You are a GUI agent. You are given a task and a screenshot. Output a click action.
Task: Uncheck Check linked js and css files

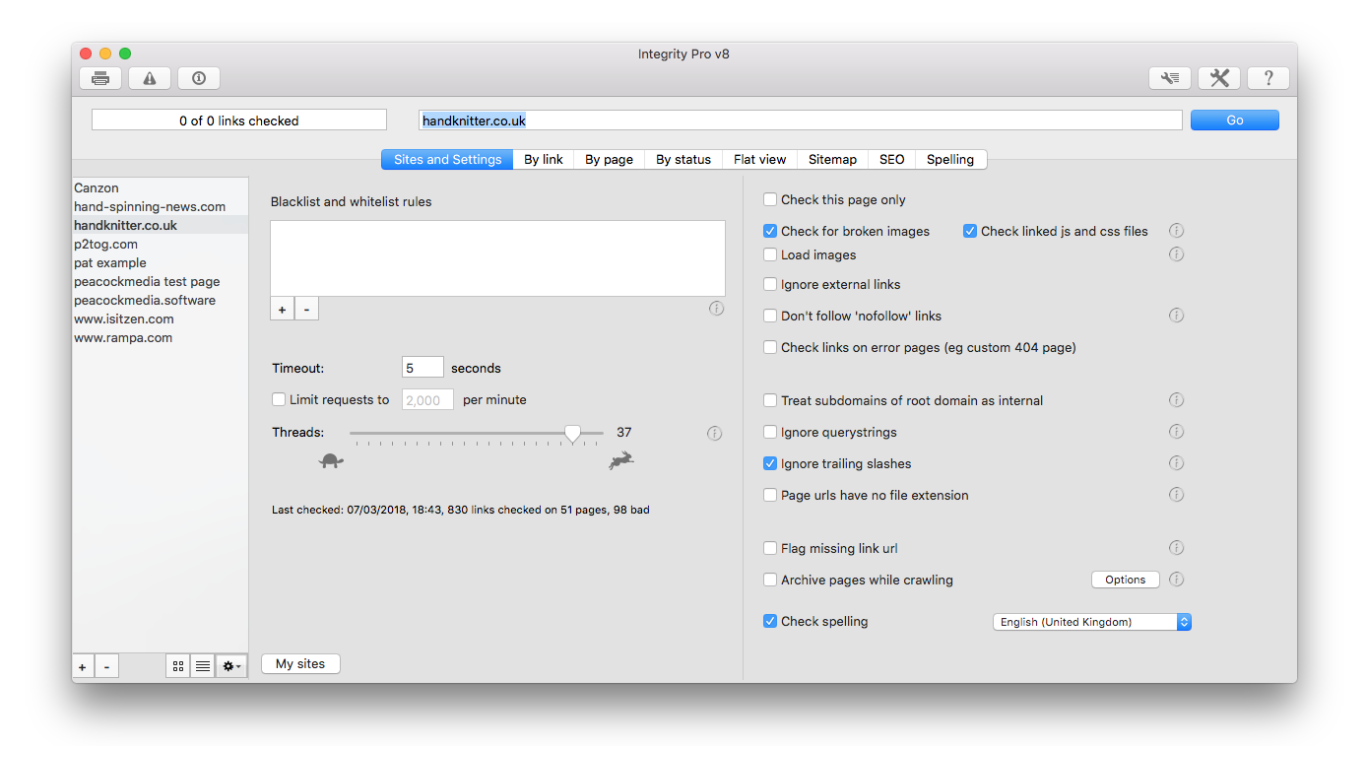pyautogui.click(x=970, y=231)
